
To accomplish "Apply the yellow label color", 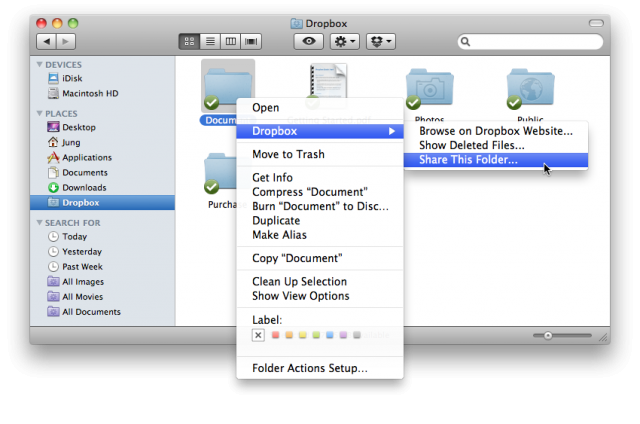I will [x=302, y=335].
